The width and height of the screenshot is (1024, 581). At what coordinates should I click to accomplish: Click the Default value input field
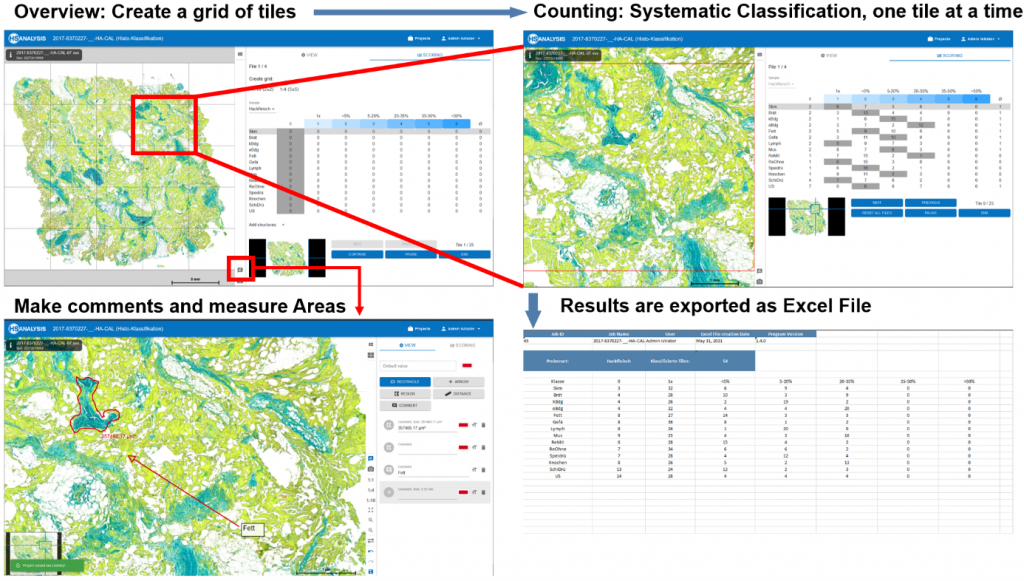pos(418,366)
